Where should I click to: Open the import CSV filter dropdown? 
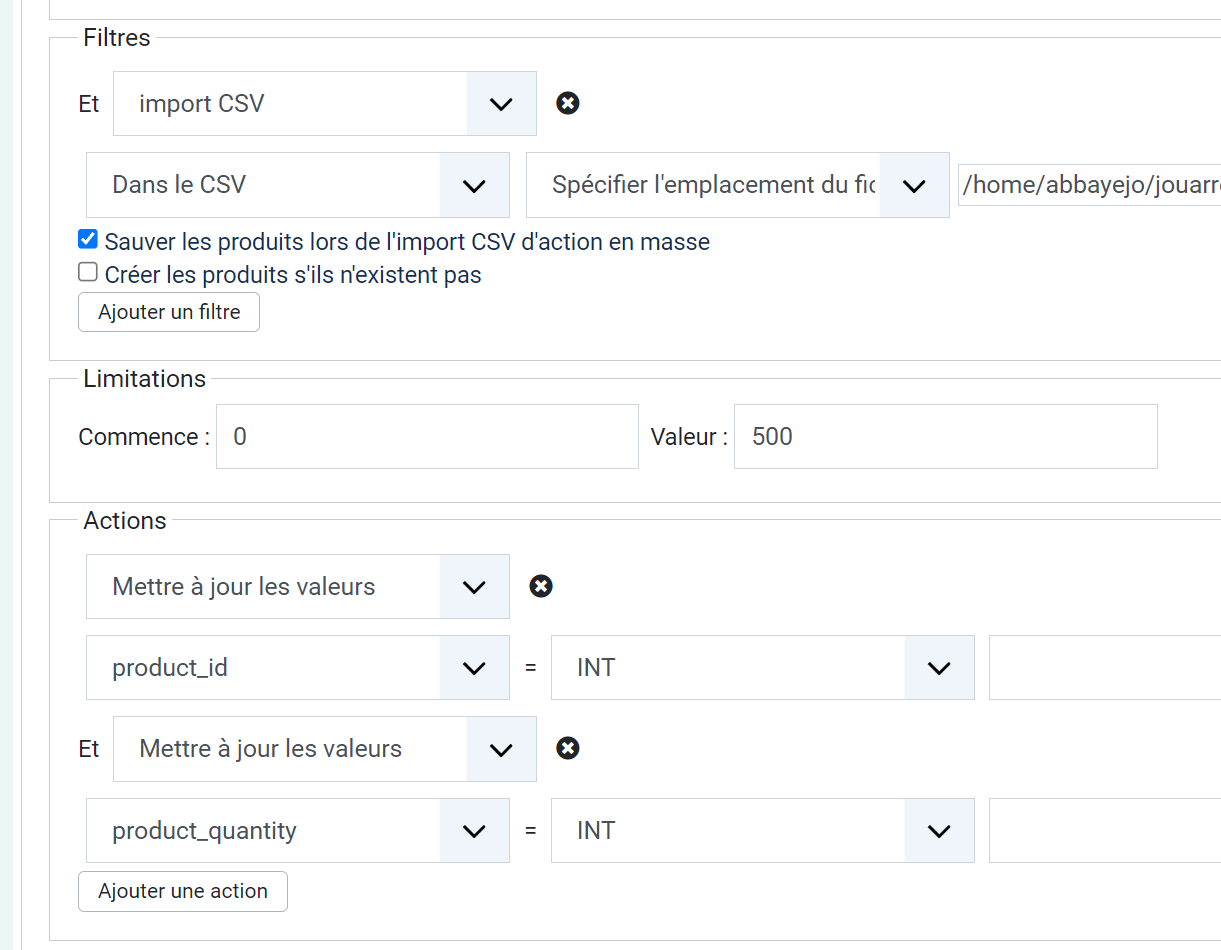click(x=324, y=104)
